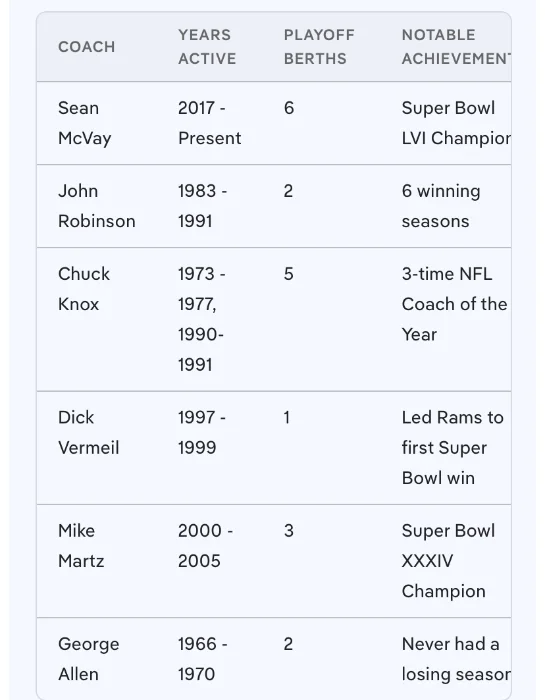This screenshot has width=545, height=700.
Task: Select the George Allen coach cell
Action: point(89,659)
